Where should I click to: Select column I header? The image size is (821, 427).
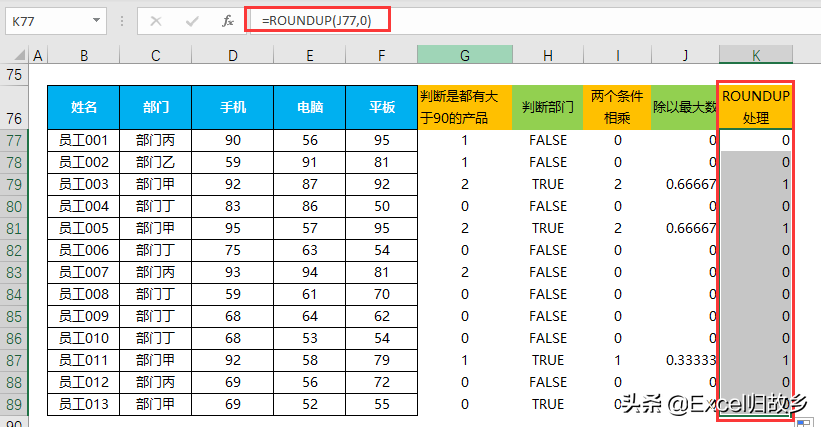(617, 55)
